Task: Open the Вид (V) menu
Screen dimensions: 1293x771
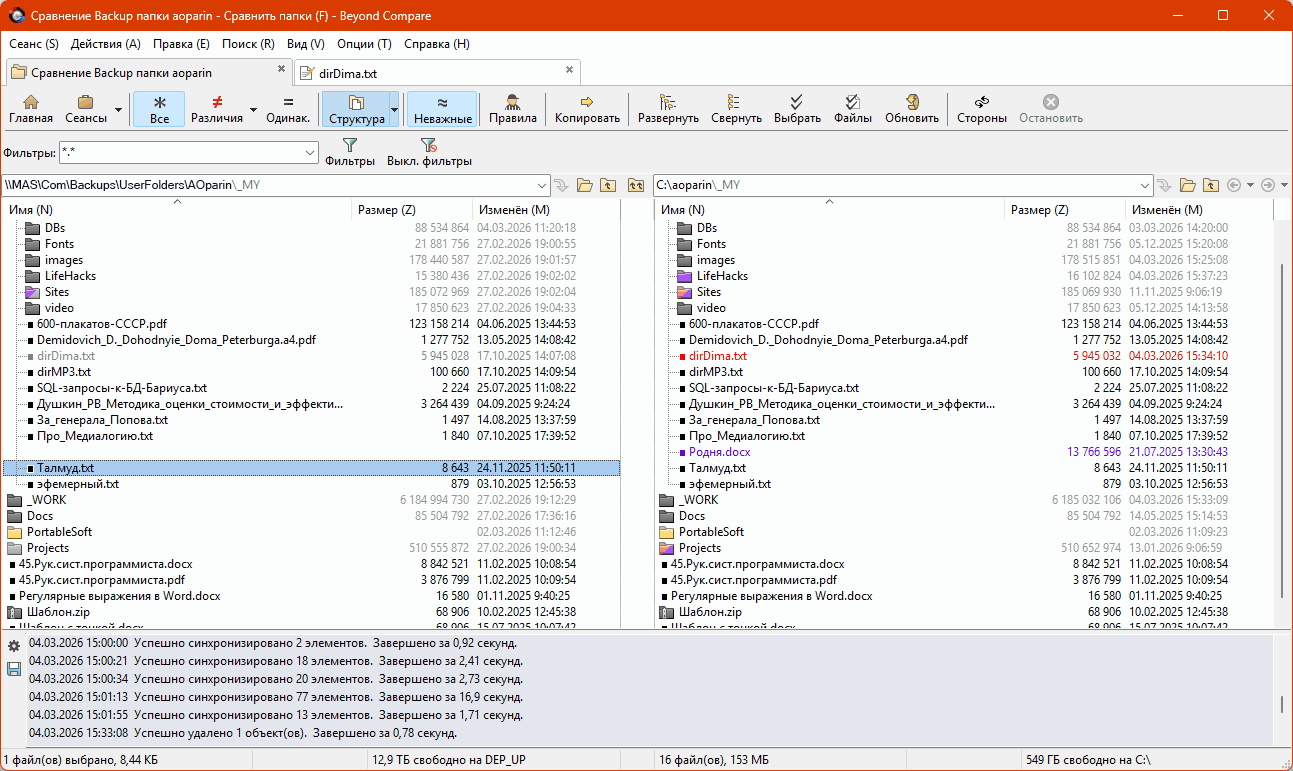Action: [305, 44]
